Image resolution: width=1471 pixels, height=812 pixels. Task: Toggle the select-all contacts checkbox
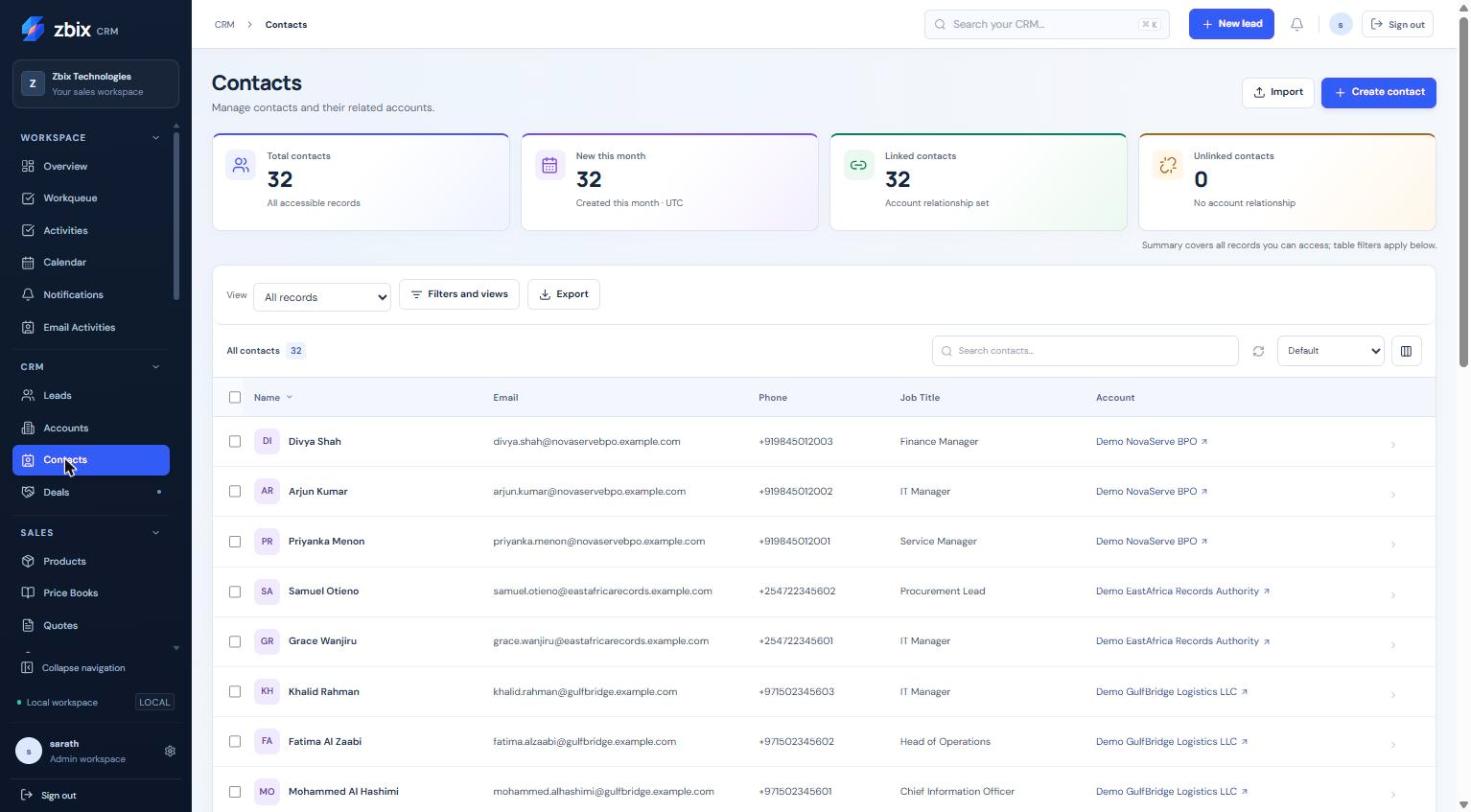pyautogui.click(x=235, y=397)
